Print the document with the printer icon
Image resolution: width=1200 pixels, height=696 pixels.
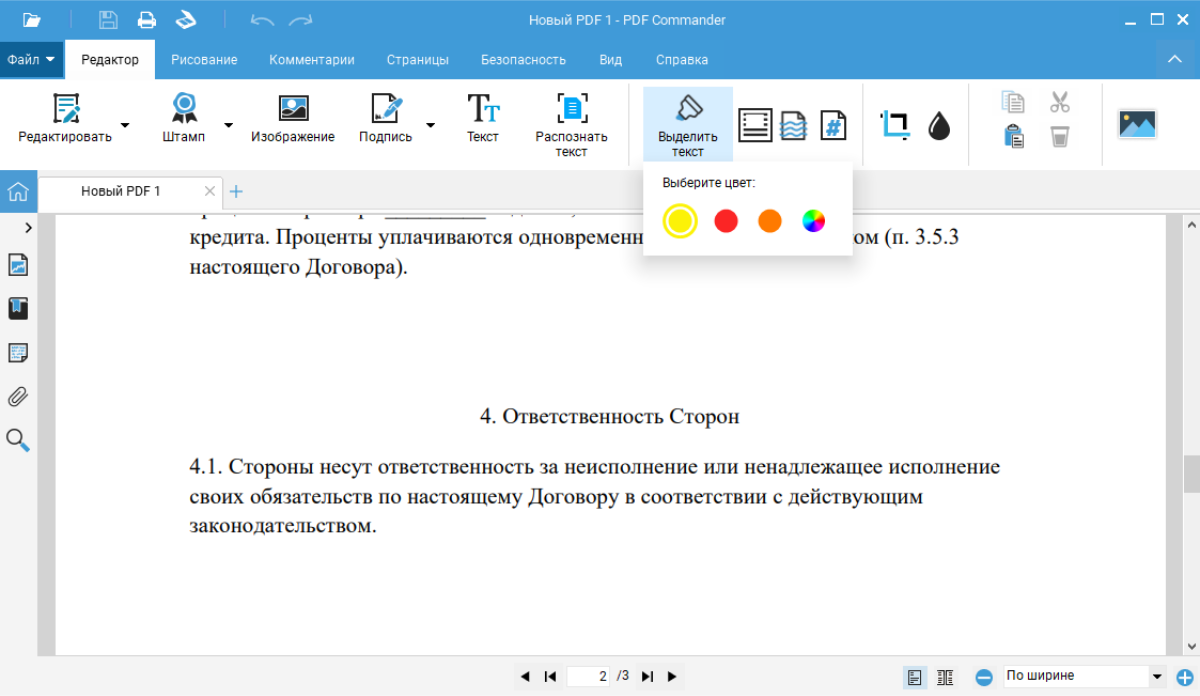point(147,20)
